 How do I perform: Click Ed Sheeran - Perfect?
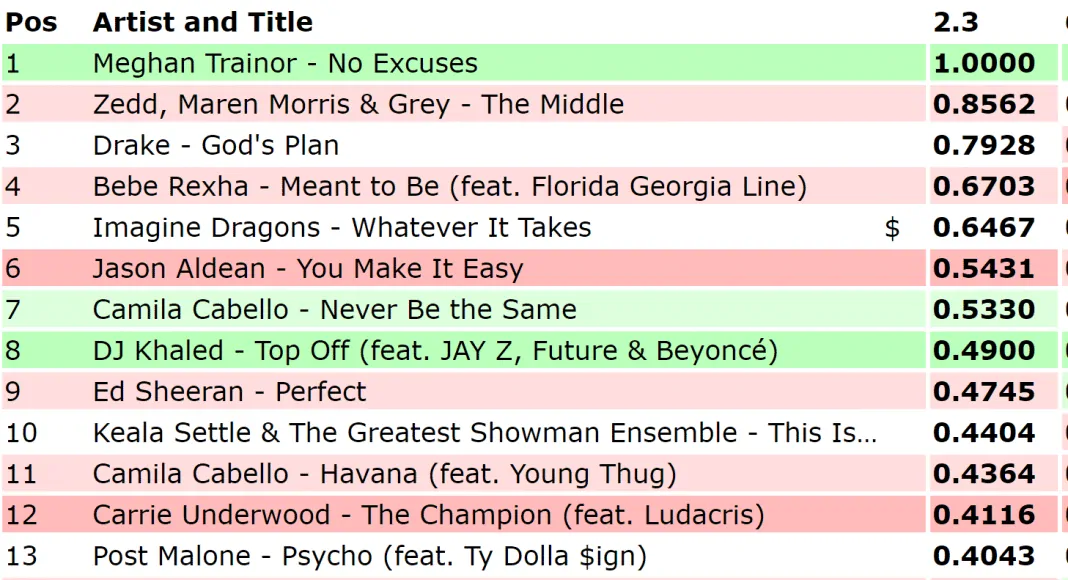(x=229, y=392)
